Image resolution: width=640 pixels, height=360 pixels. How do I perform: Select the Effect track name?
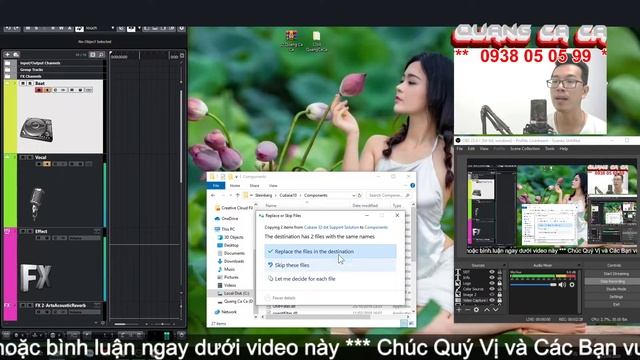(41, 231)
